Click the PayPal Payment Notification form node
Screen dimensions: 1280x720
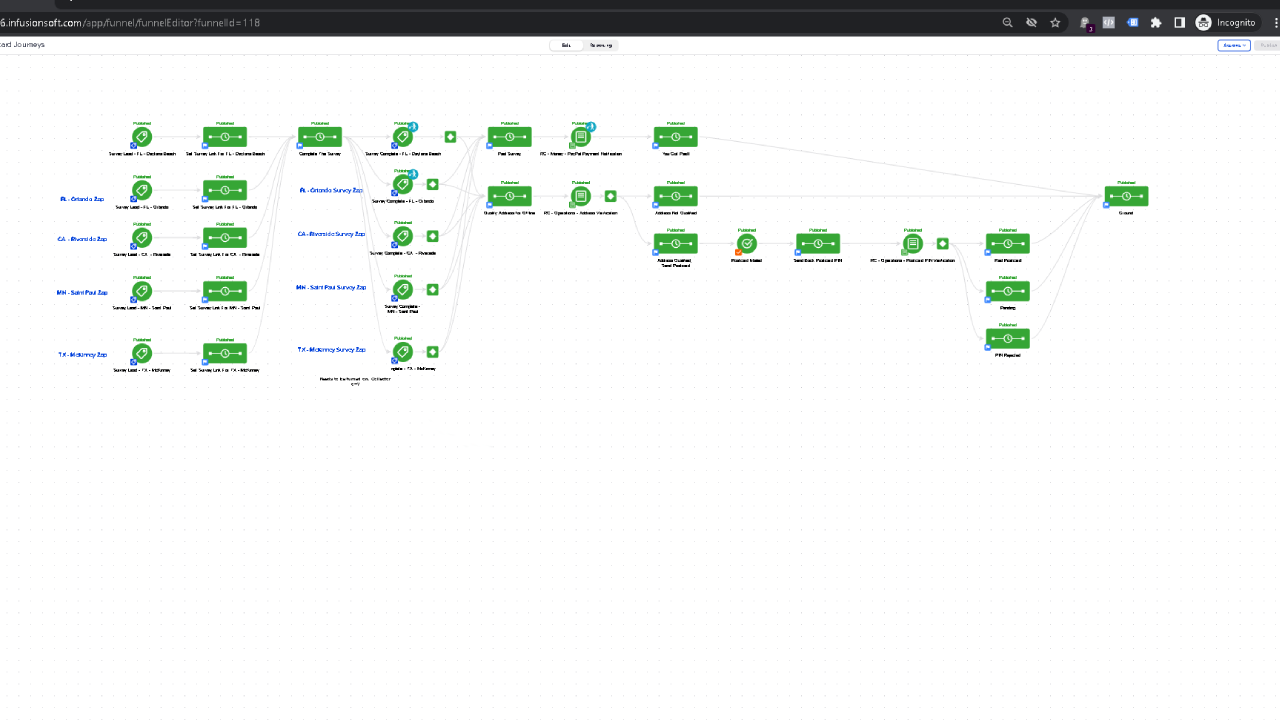coord(581,137)
